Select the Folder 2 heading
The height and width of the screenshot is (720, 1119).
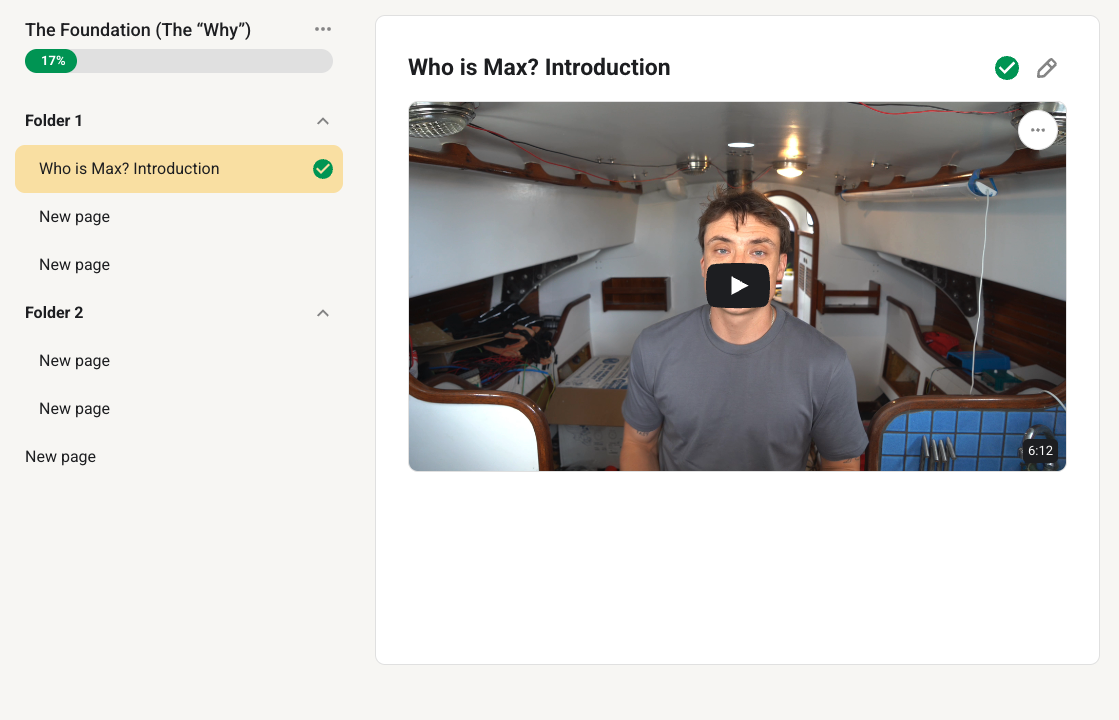(54, 313)
